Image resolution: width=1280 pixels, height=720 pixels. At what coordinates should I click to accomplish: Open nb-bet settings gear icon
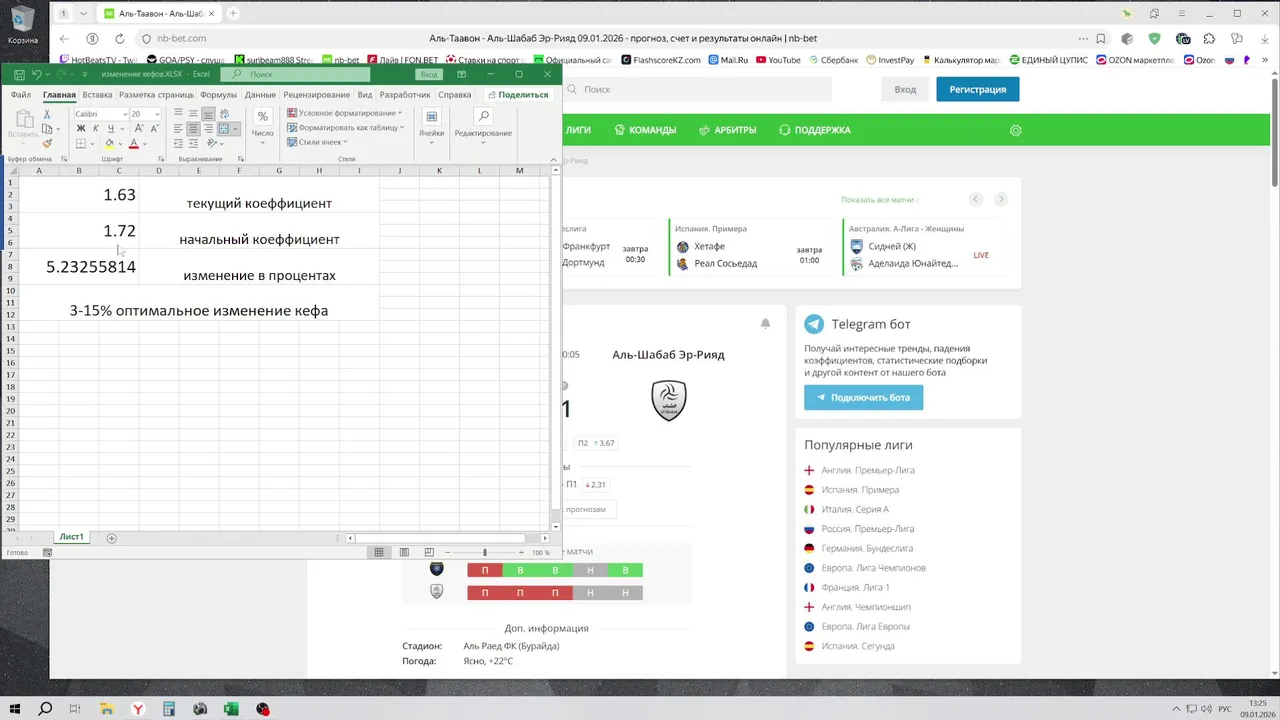[x=1016, y=130]
